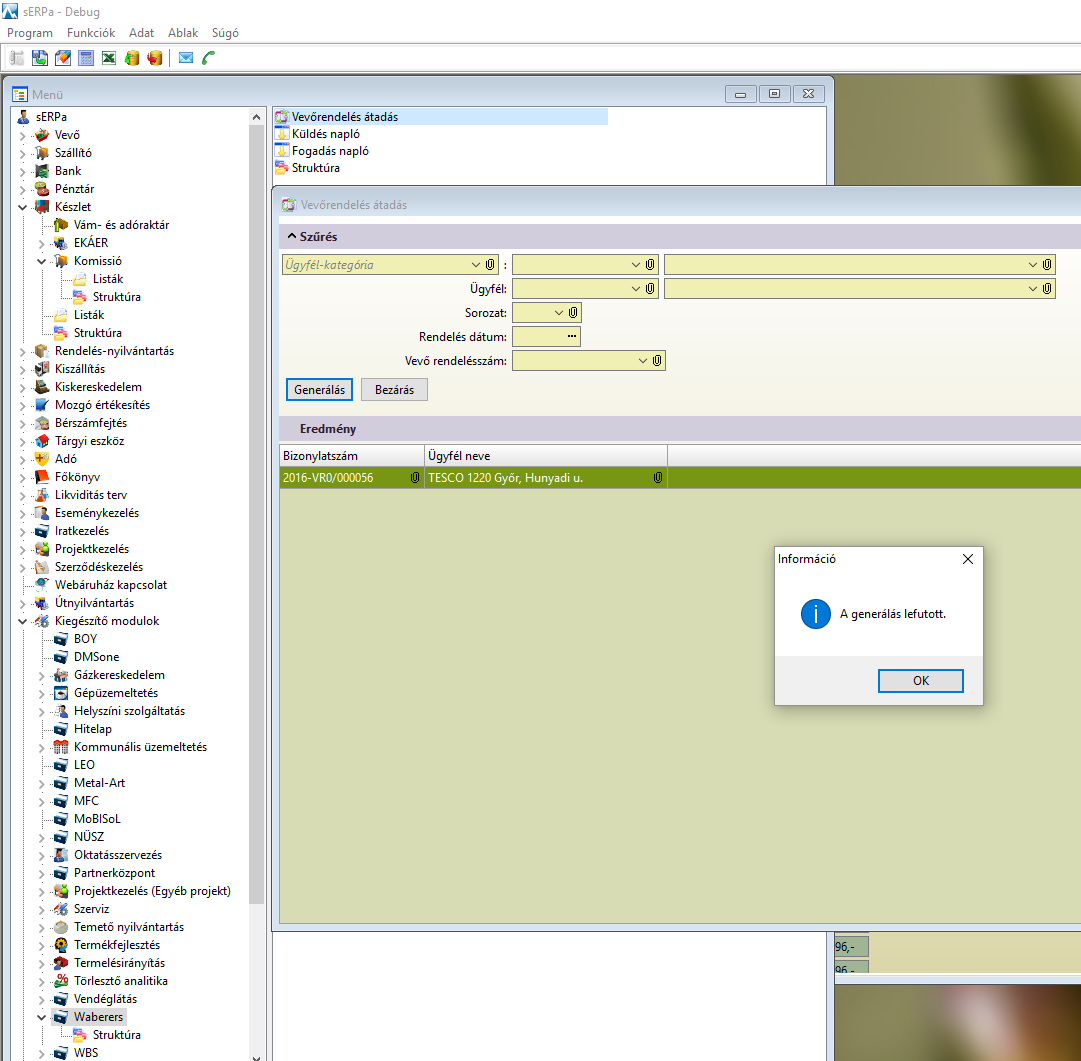Open the Adat menu

point(141,33)
